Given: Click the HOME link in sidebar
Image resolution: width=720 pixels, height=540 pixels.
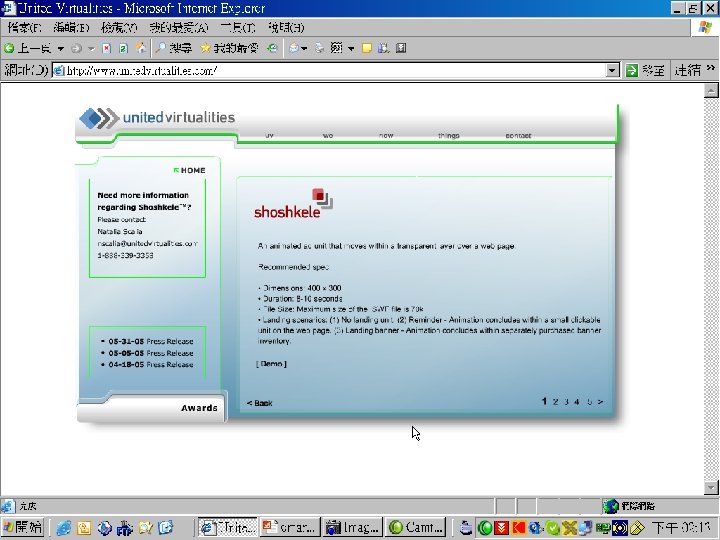Looking at the screenshot, I should (x=190, y=170).
